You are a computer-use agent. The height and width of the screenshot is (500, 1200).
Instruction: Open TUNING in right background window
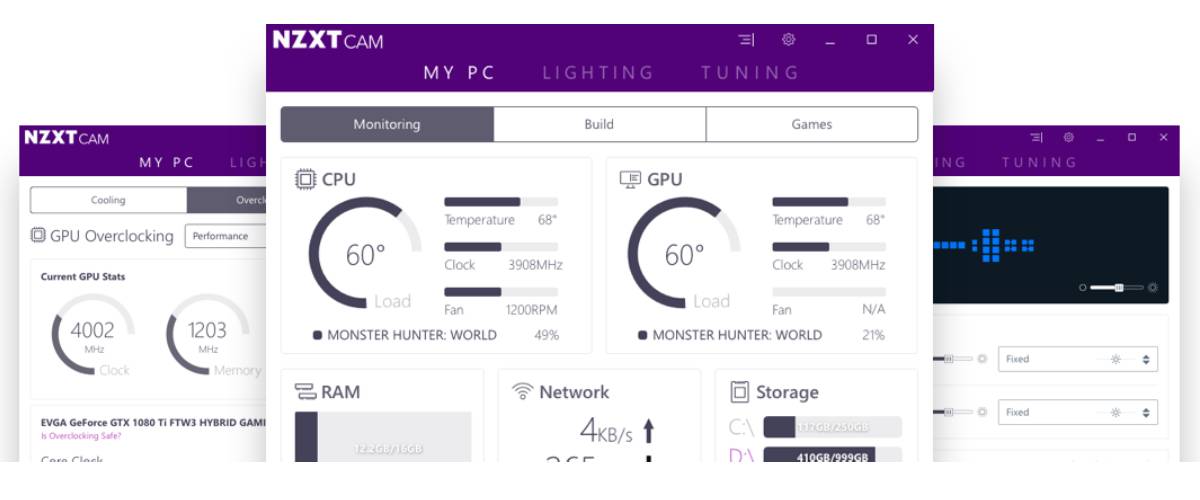pyautogui.click(x=1039, y=162)
